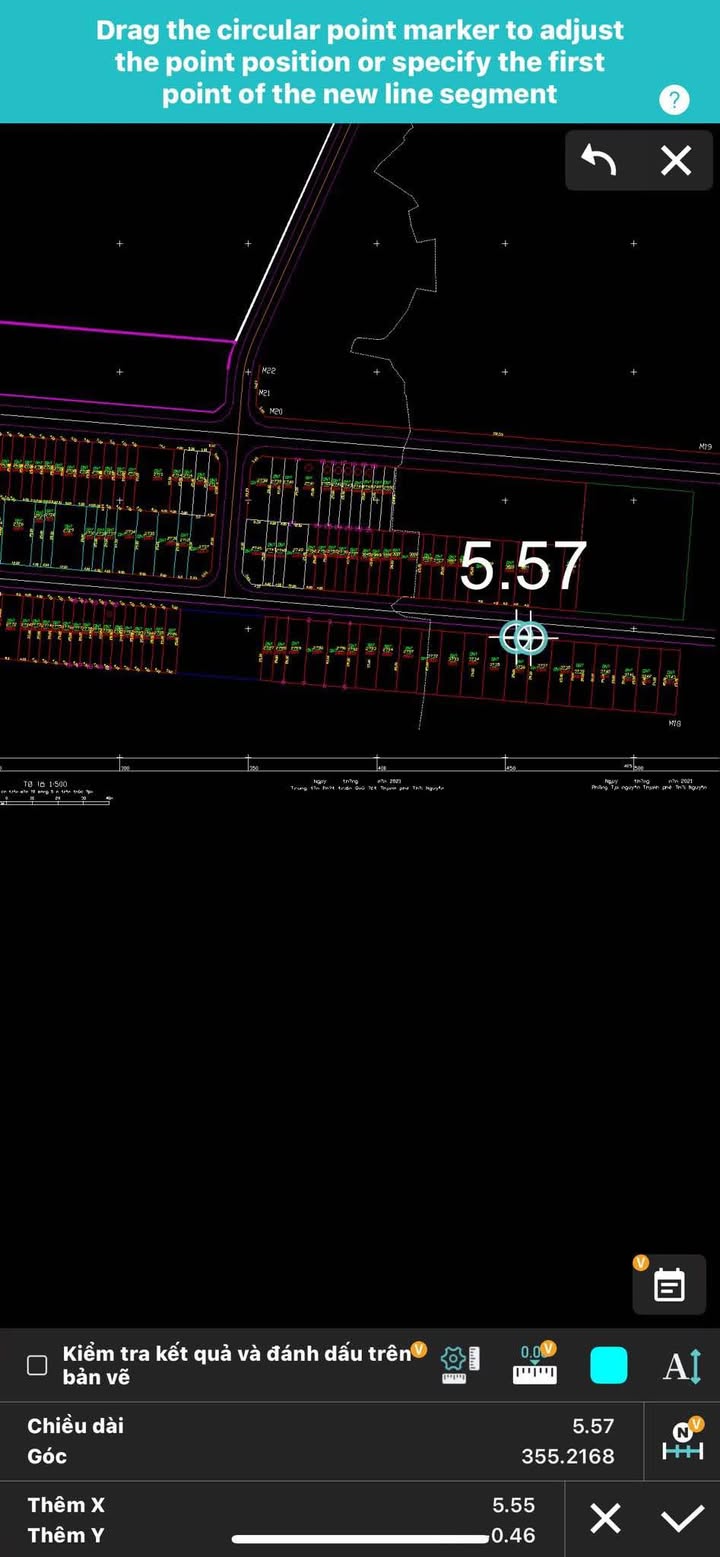Tap the M22 point label on drawing
720x1557 pixels.
point(269,371)
